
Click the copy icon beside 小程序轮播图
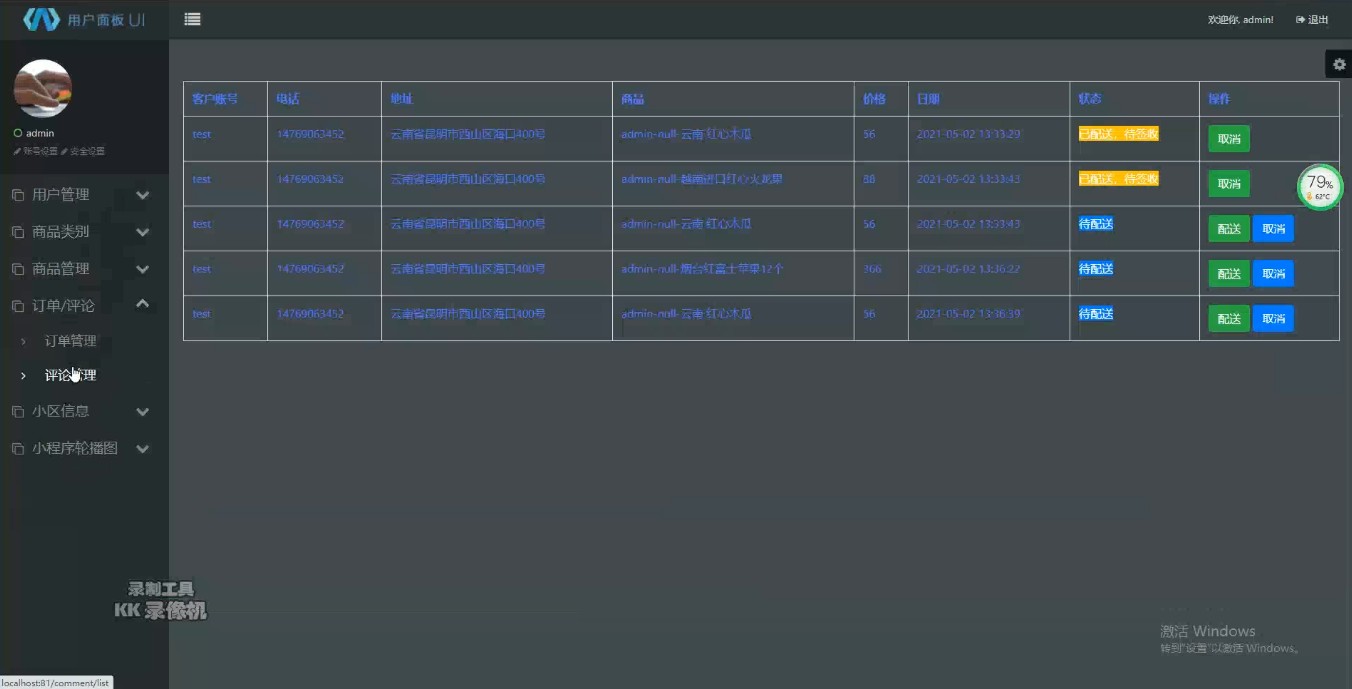(x=17, y=449)
